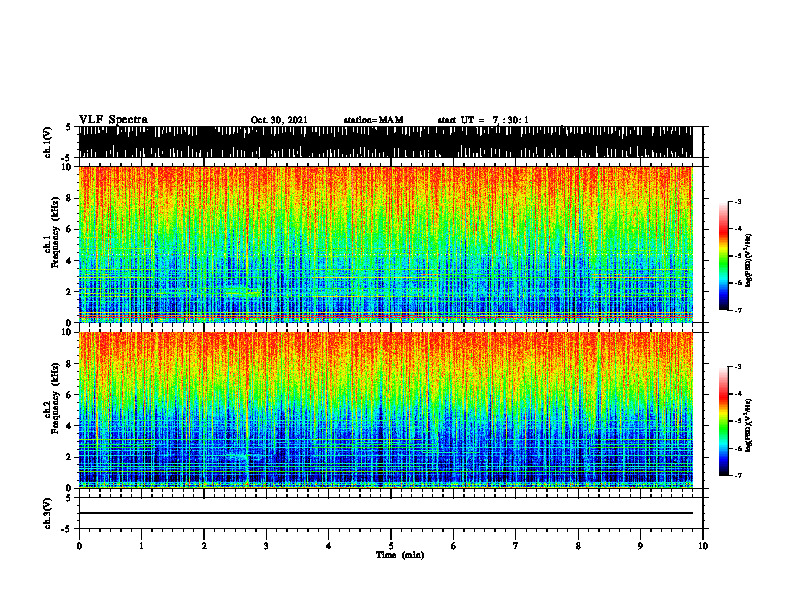Click inside the ch.1 spectrogram panel

[385, 244]
